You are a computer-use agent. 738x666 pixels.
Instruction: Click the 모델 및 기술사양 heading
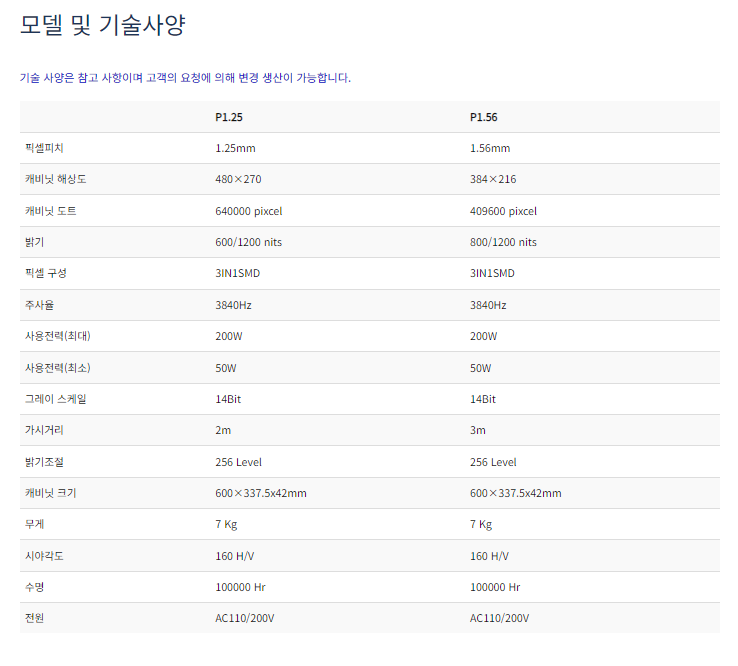click(103, 25)
